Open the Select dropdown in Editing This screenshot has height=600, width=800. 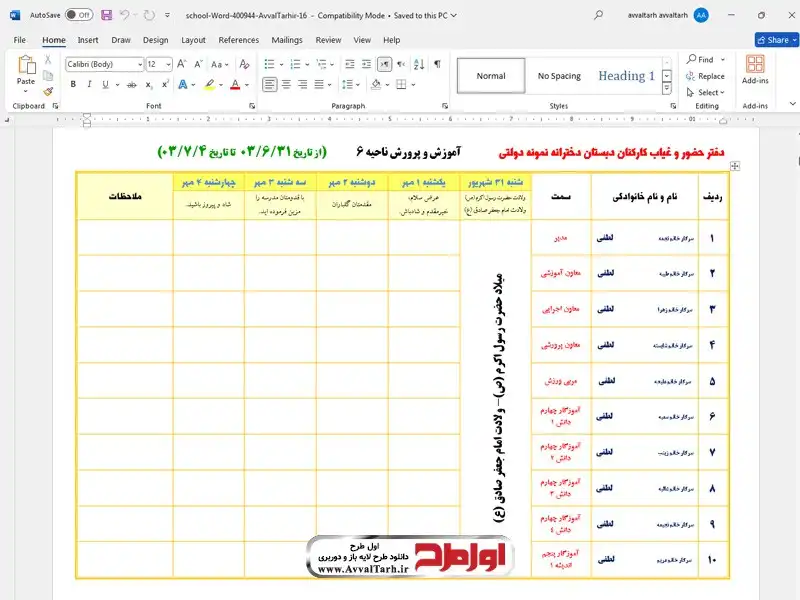(x=706, y=92)
